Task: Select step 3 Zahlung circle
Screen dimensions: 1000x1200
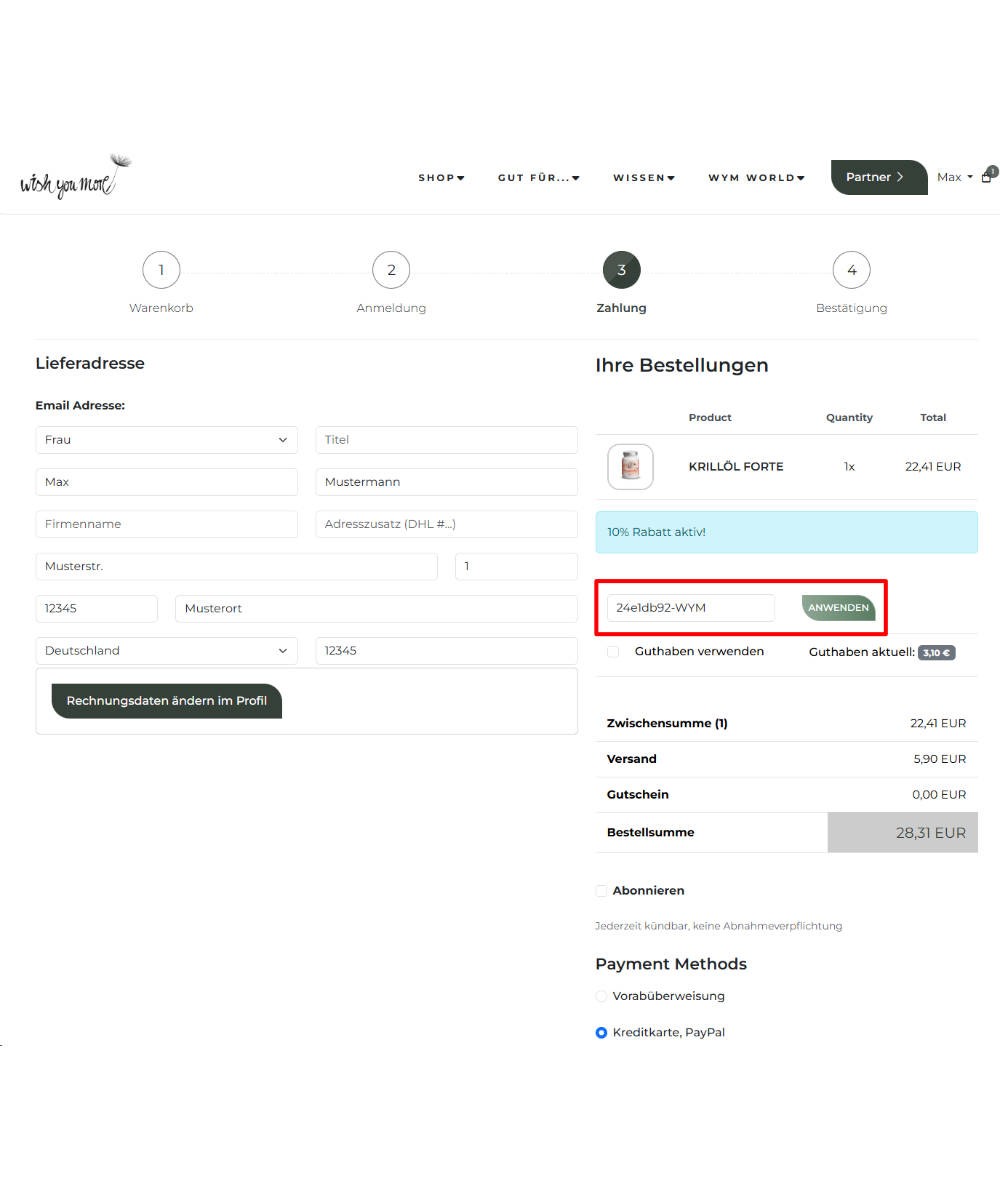Action: [x=621, y=270]
